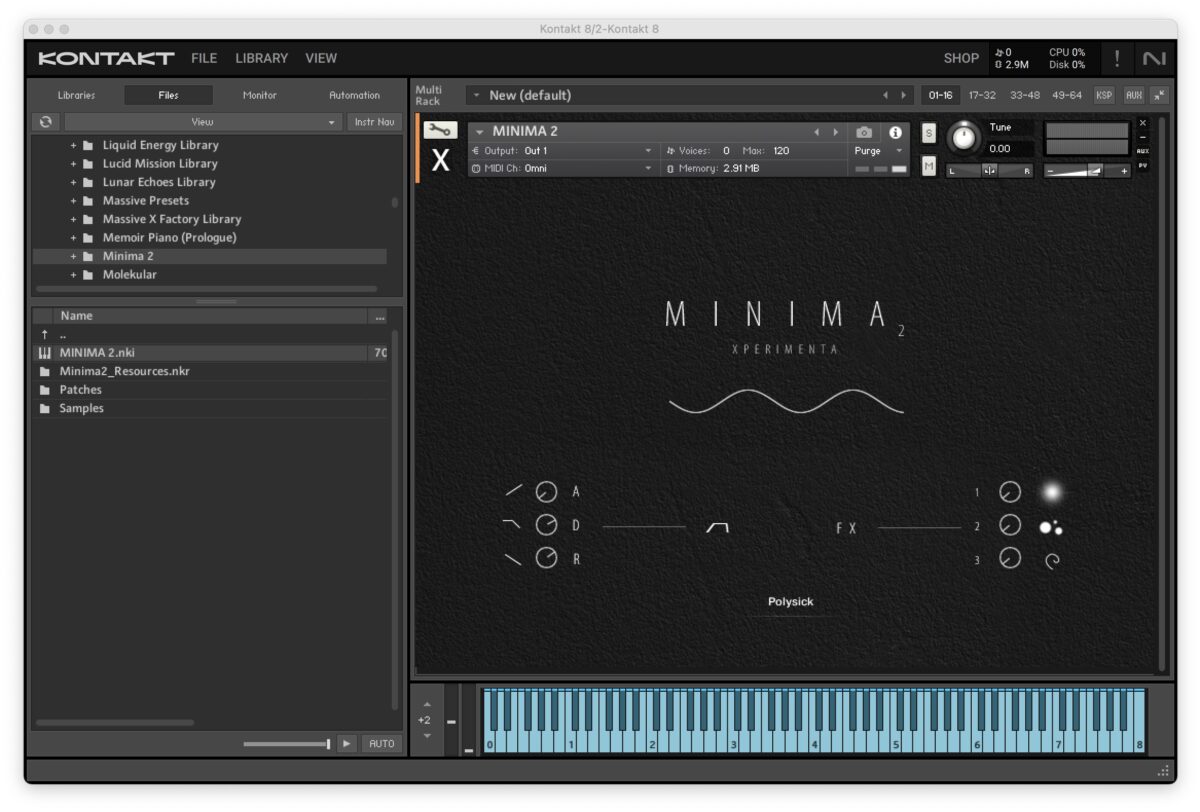This screenshot has height=812, width=1200.
Task: Open the instrument edit wrench icon
Action: point(440,130)
